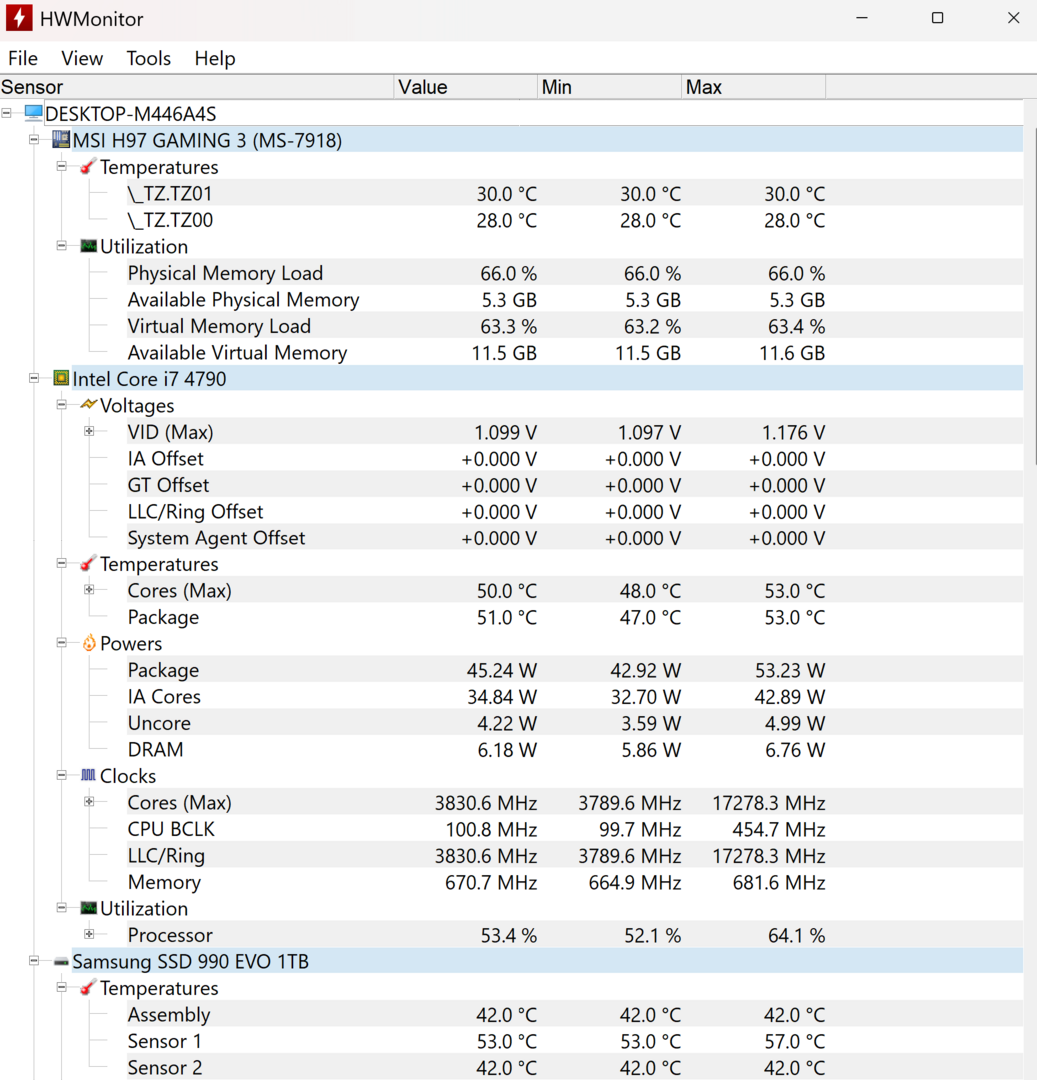Click the thermometer icon of CPU Temperatures
Screen dimensions: 1037x1080
click(88, 563)
